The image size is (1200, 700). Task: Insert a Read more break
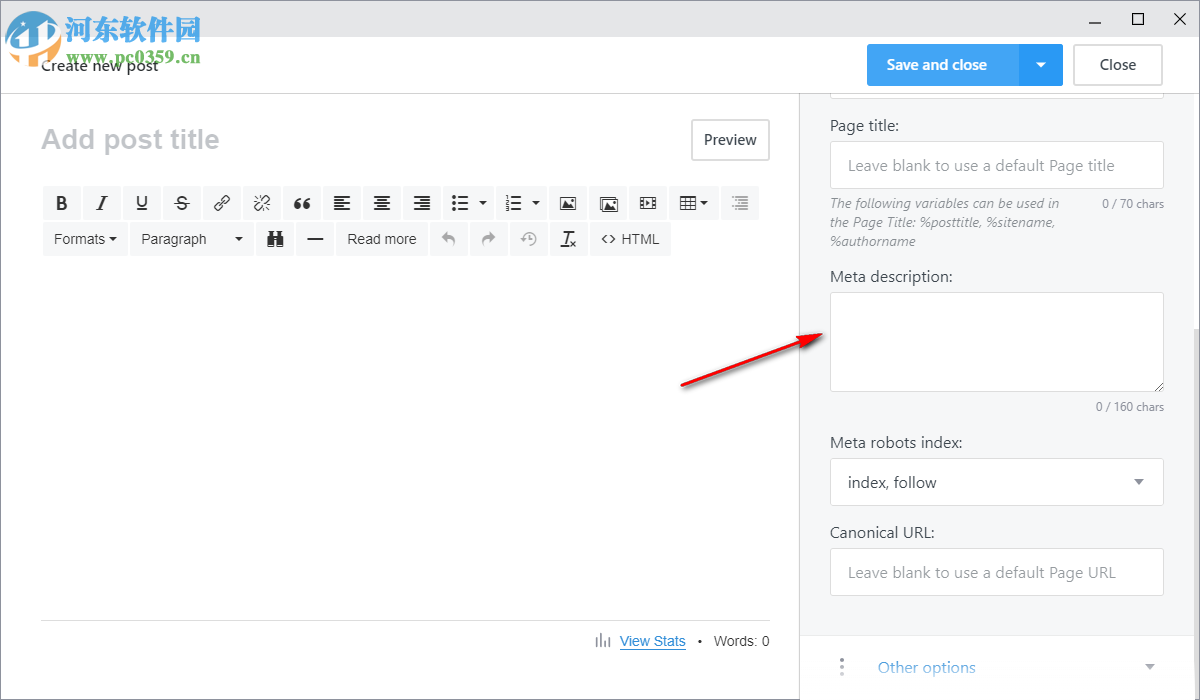[x=382, y=239]
